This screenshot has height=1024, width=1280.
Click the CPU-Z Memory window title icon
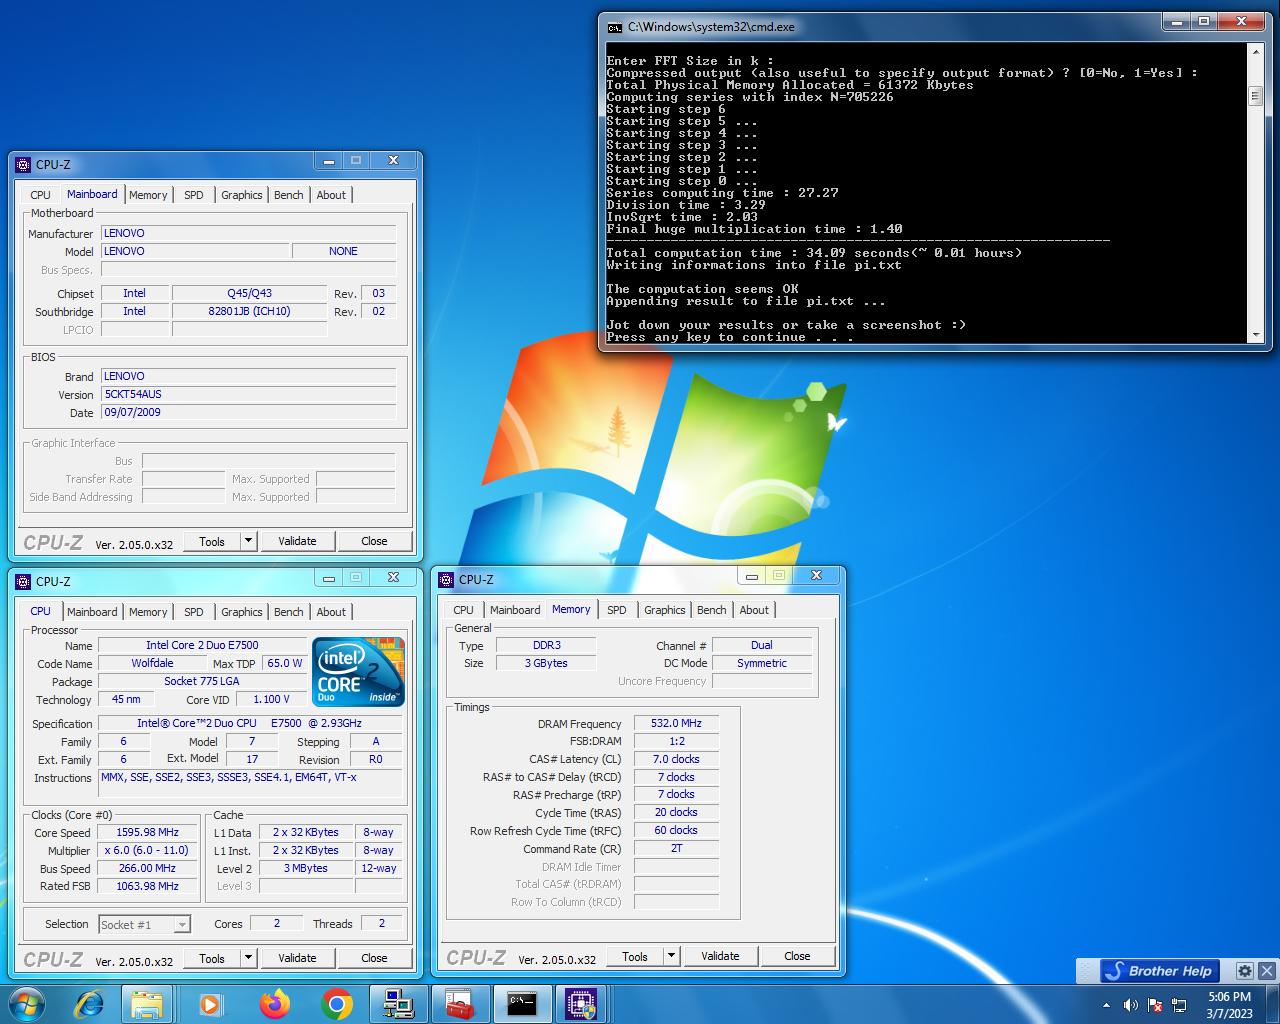447,579
